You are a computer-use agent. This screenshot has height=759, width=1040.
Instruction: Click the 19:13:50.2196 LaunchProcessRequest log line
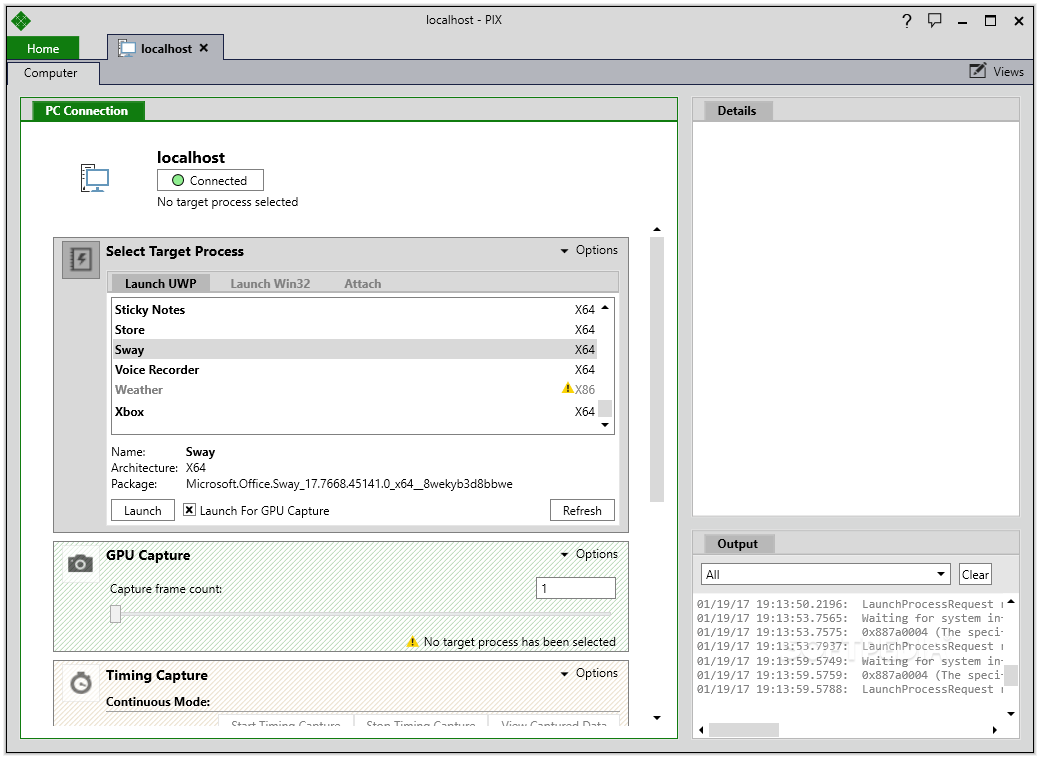[850, 604]
